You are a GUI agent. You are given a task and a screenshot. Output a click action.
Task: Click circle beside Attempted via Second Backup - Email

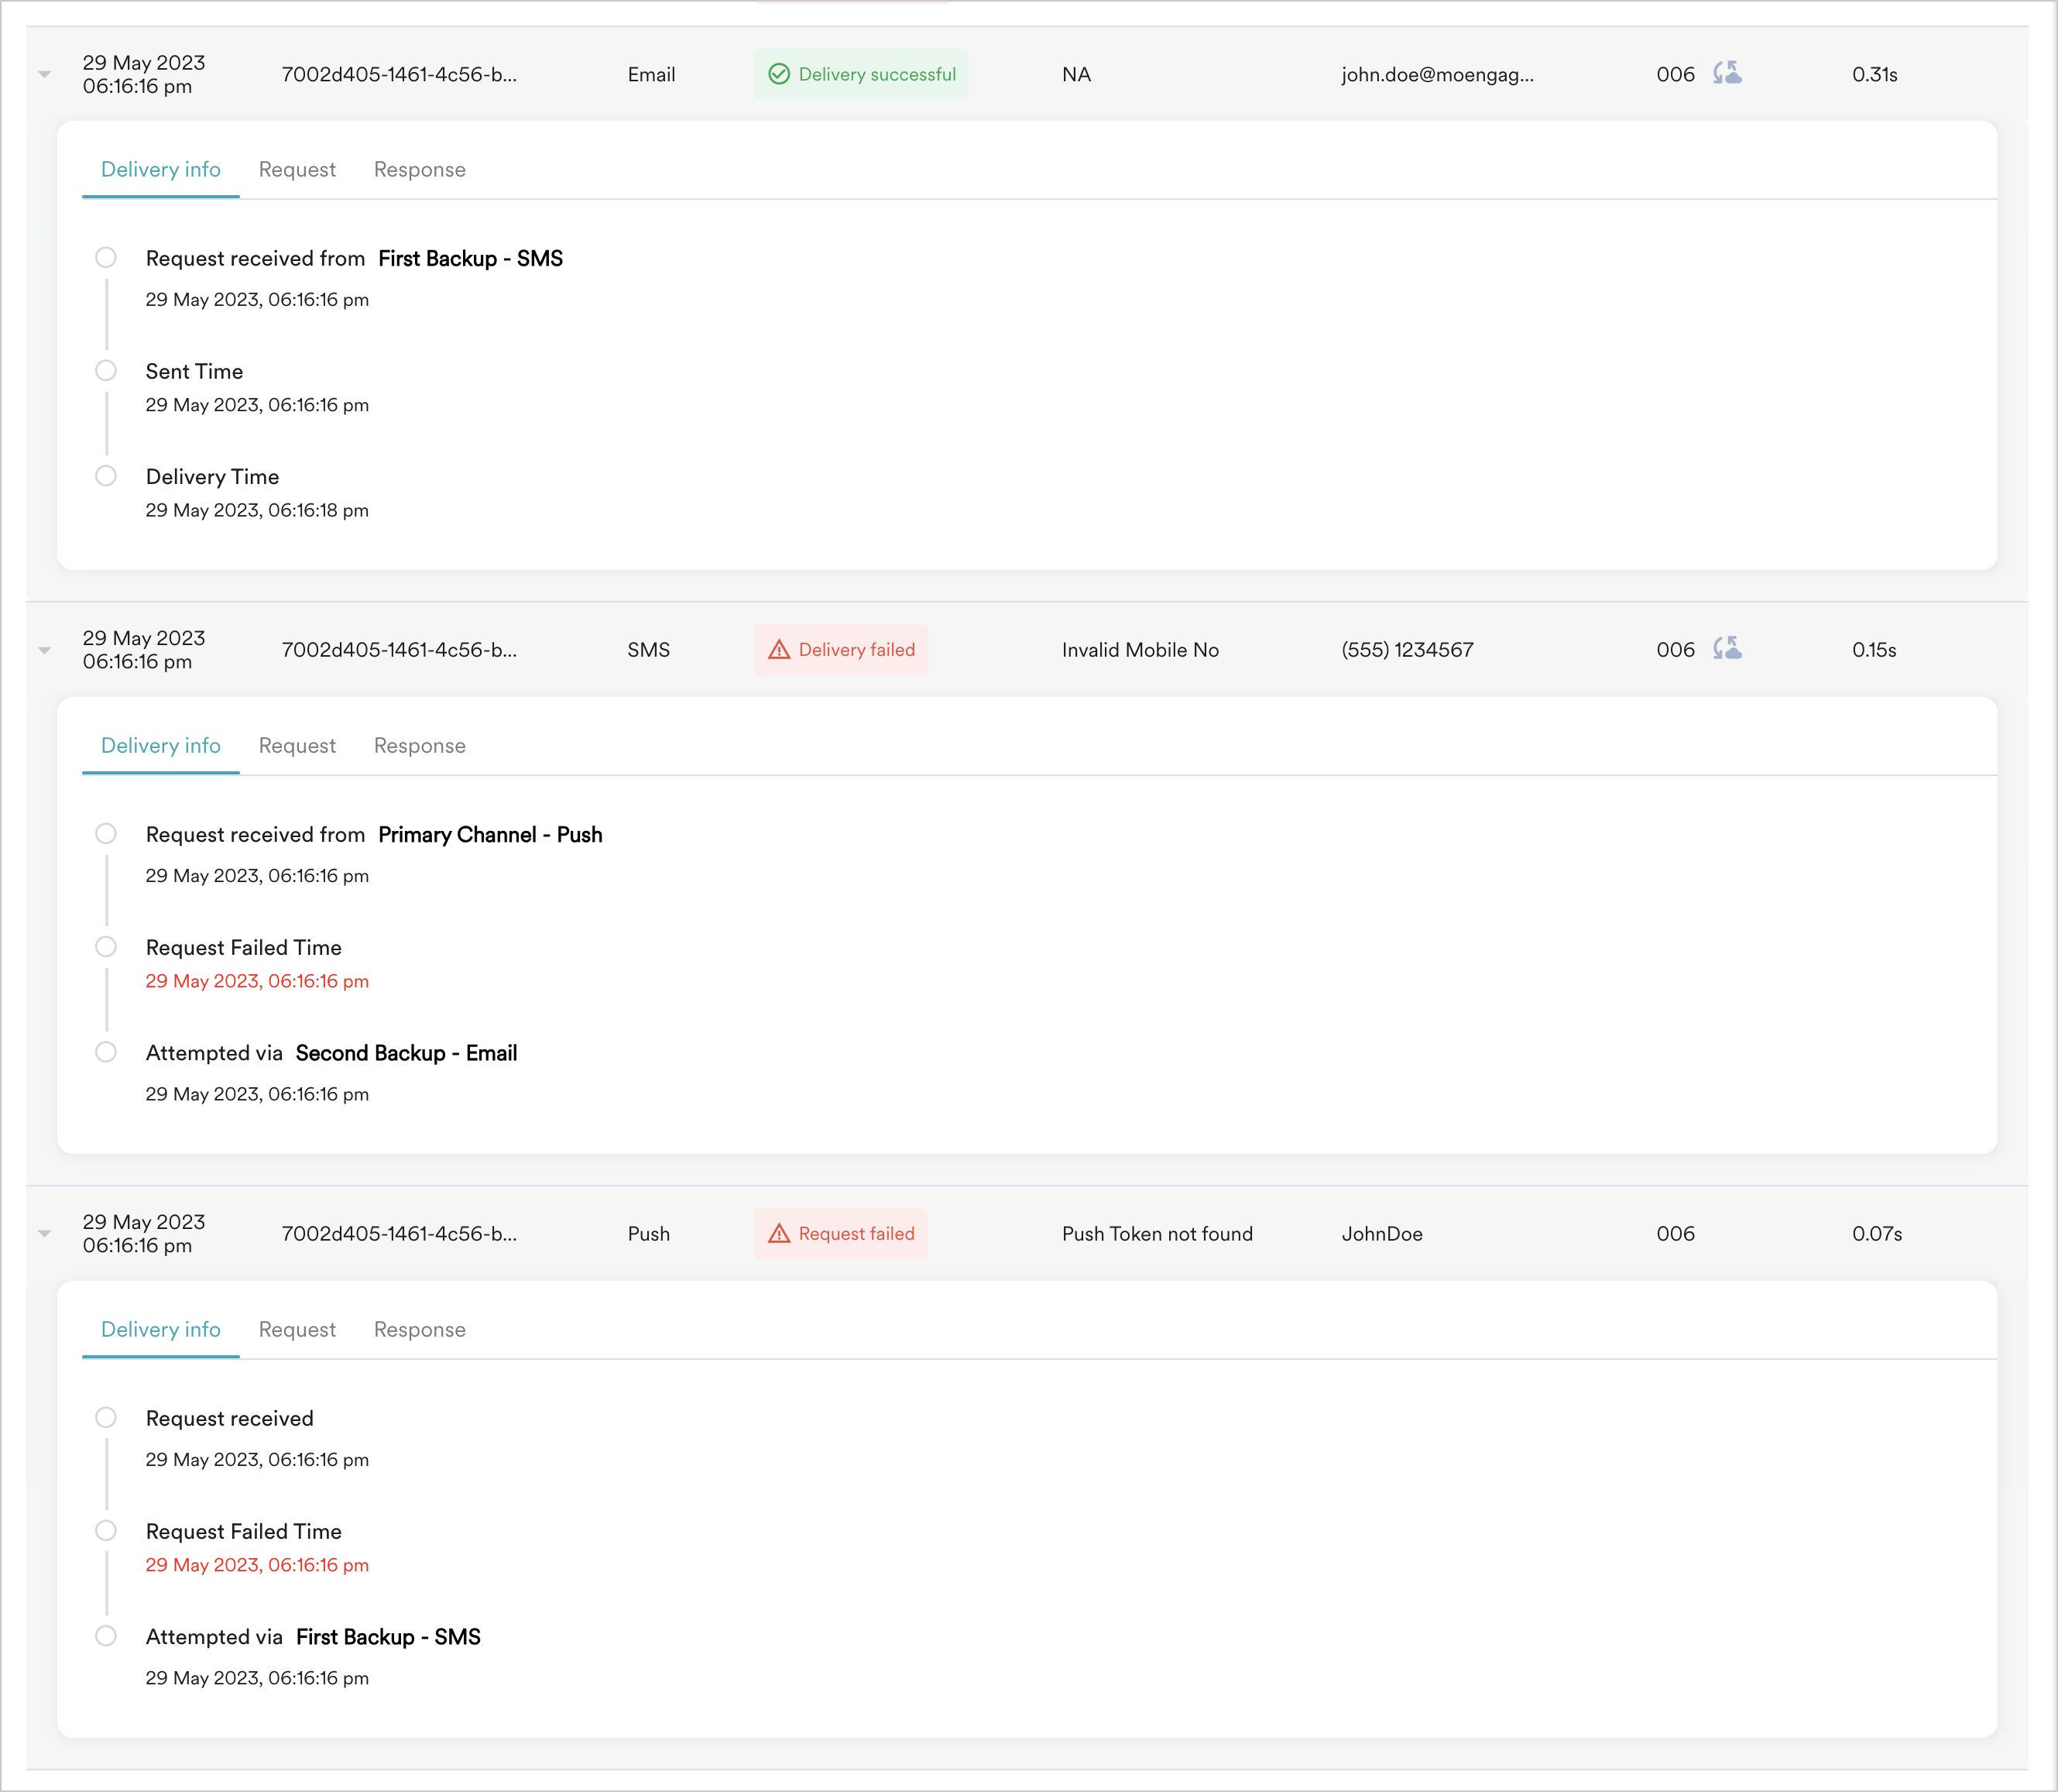[106, 1052]
